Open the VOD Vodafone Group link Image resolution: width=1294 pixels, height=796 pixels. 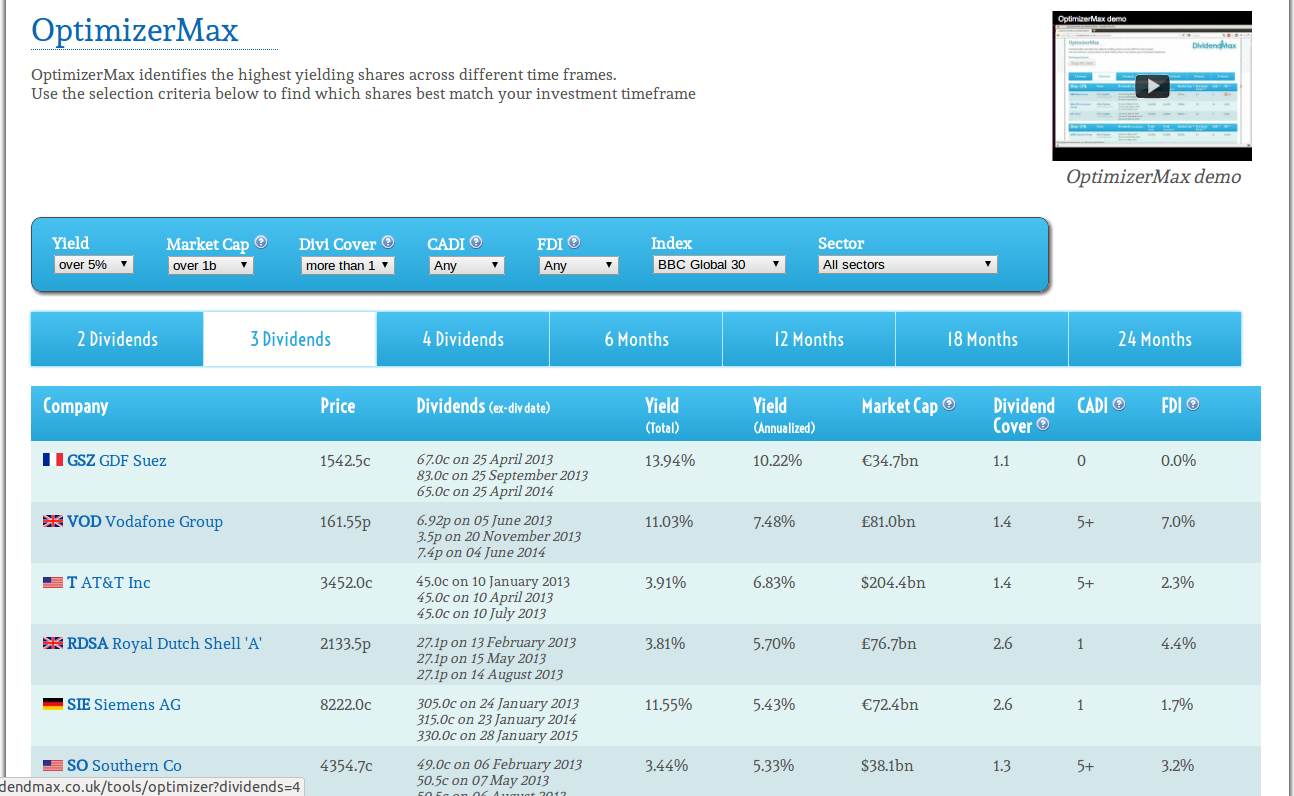(145, 521)
